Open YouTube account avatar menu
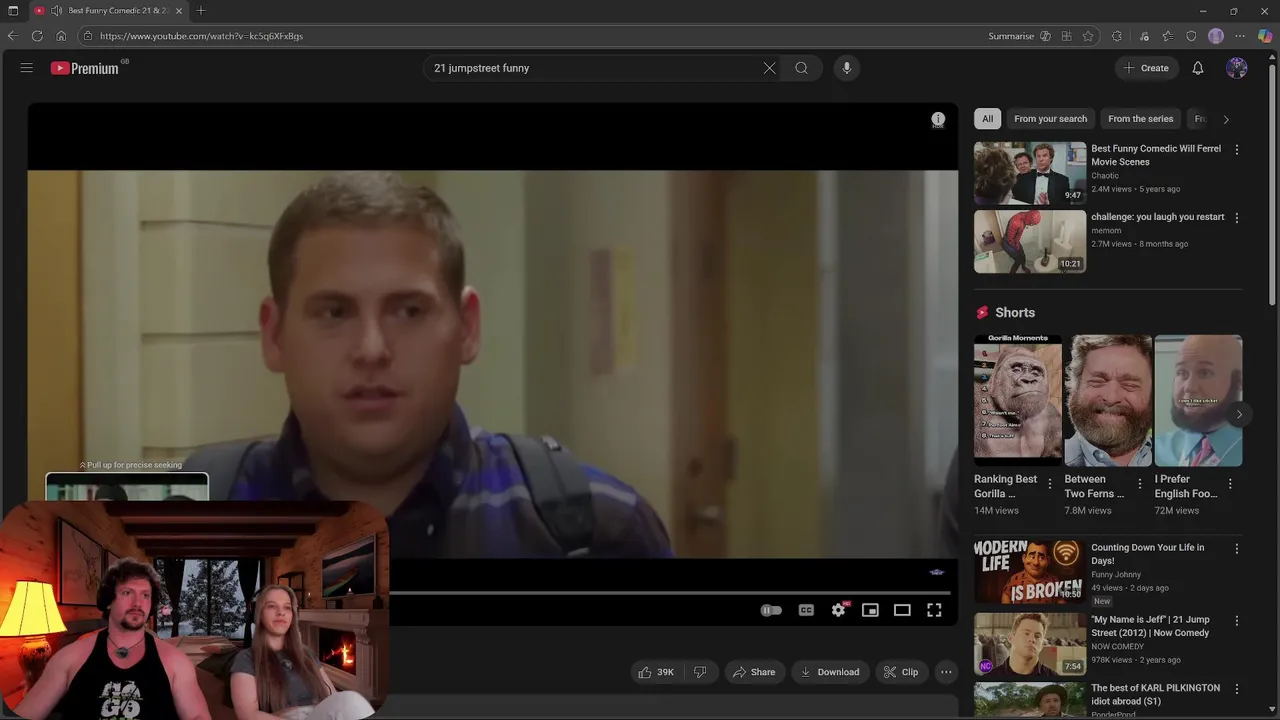Viewport: 1280px width, 720px height. pos(1237,68)
